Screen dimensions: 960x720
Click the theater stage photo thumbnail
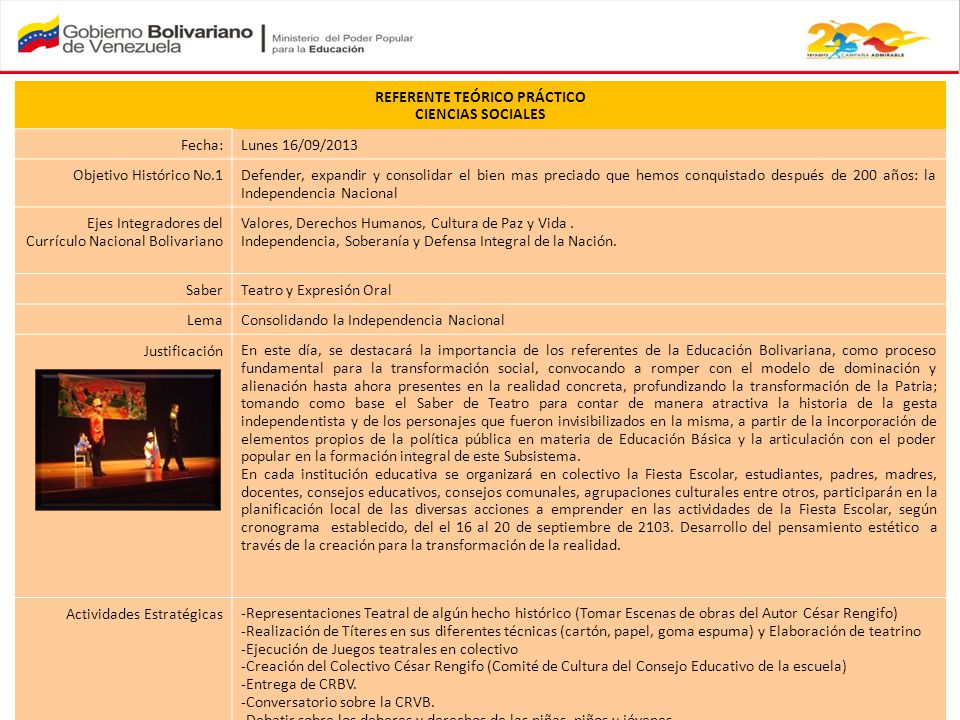click(x=128, y=440)
